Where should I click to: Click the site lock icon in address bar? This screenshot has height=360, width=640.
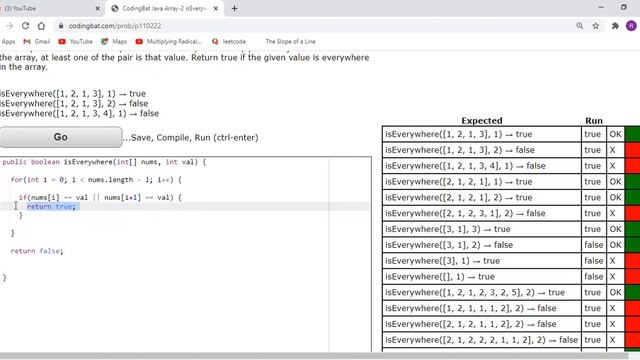[x=61, y=26]
